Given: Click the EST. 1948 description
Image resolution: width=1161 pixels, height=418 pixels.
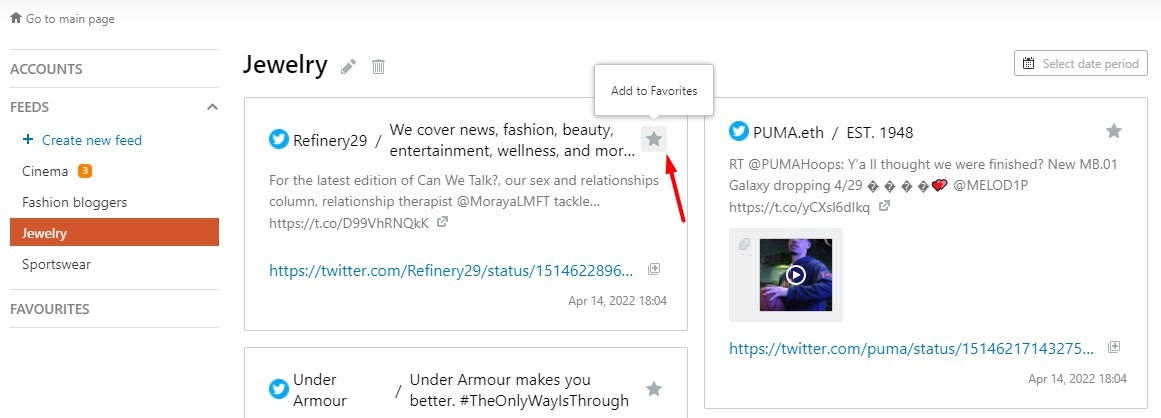Looking at the screenshot, I should [x=881, y=132].
